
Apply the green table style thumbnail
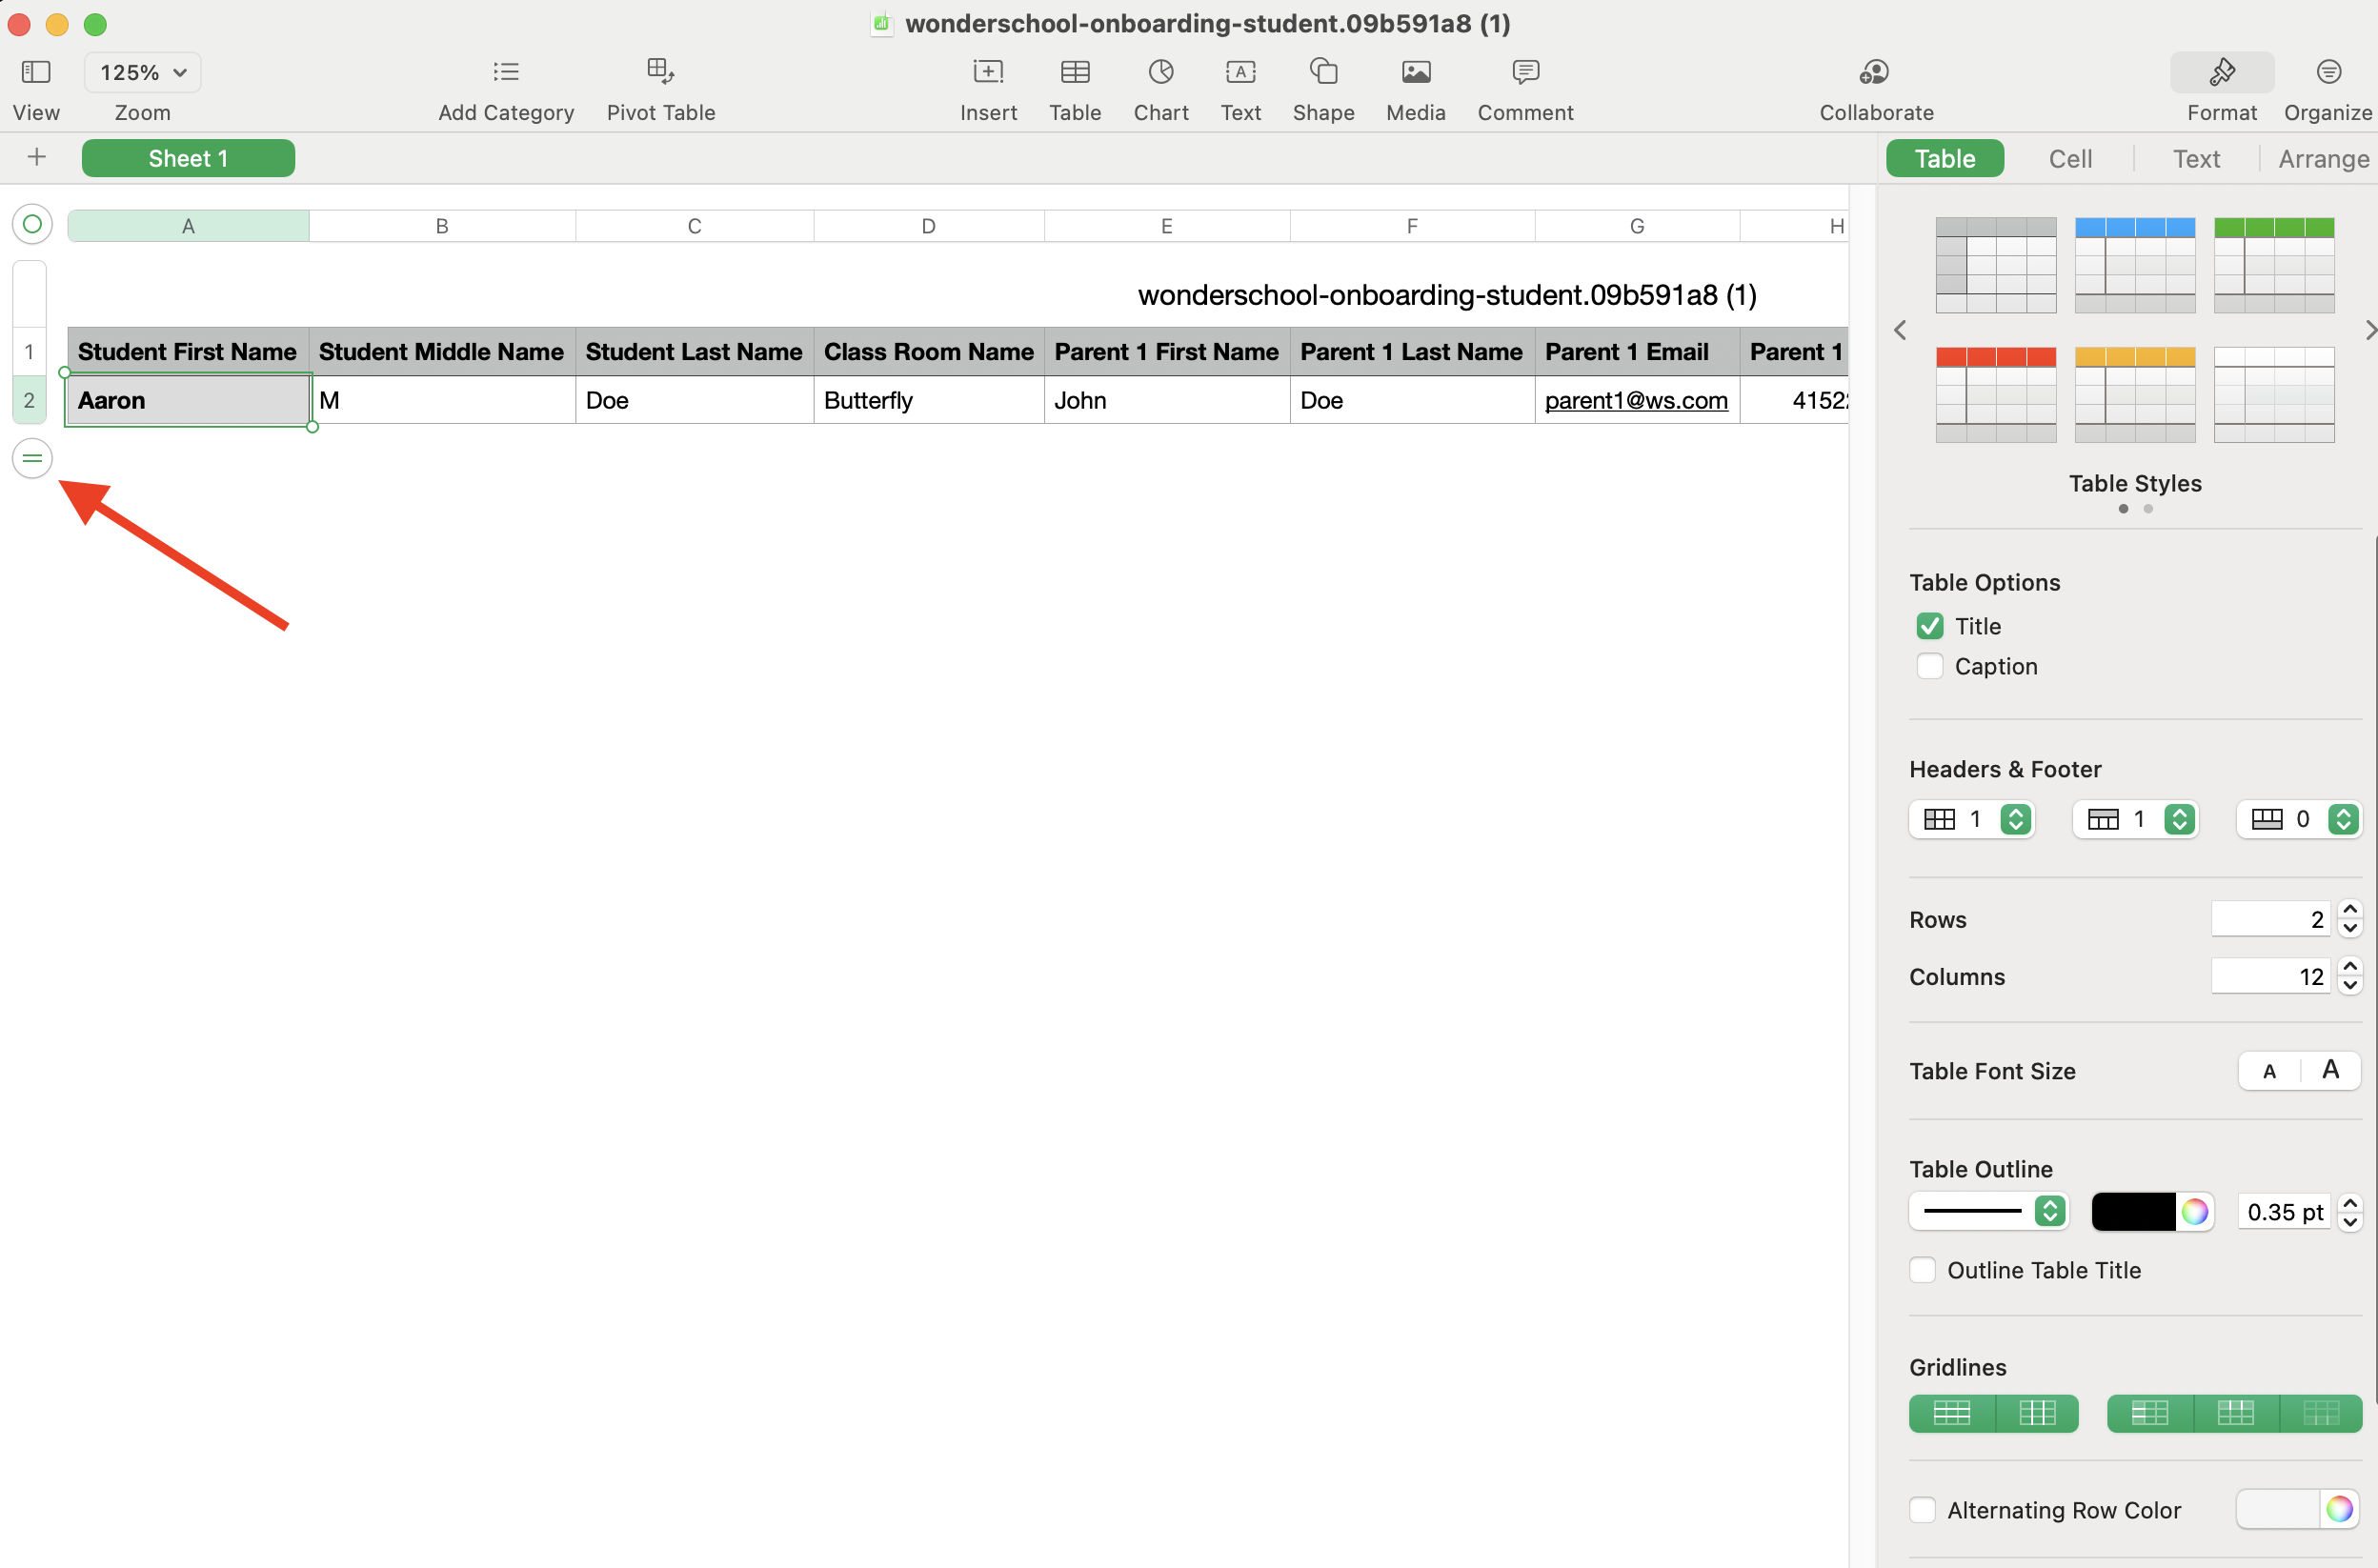pyautogui.click(x=2274, y=265)
